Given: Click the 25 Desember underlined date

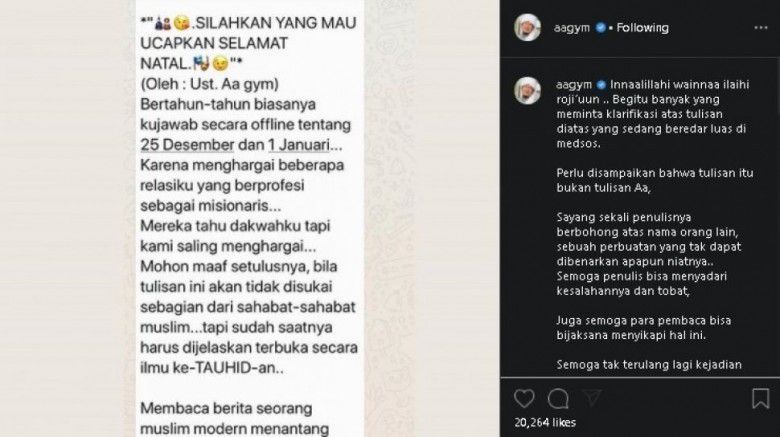Looking at the screenshot, I should click(x=187, y=145).
